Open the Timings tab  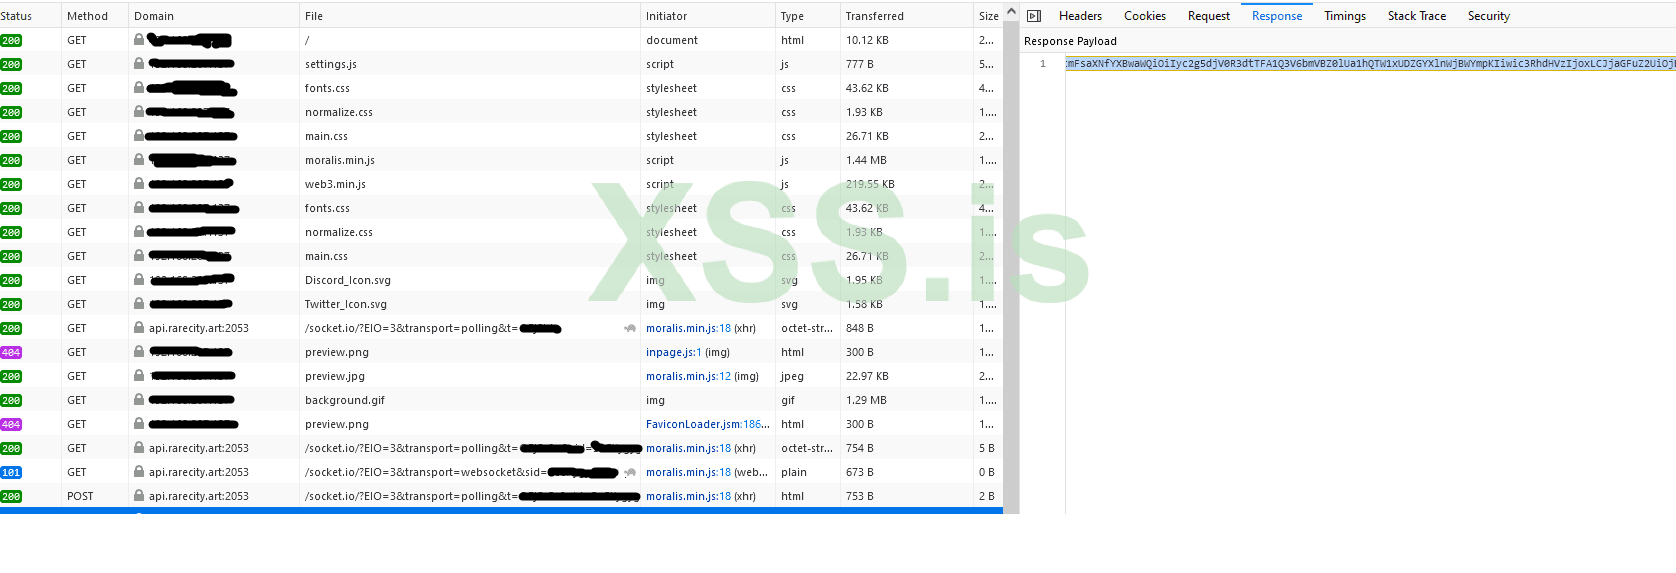pos(1345,16)
